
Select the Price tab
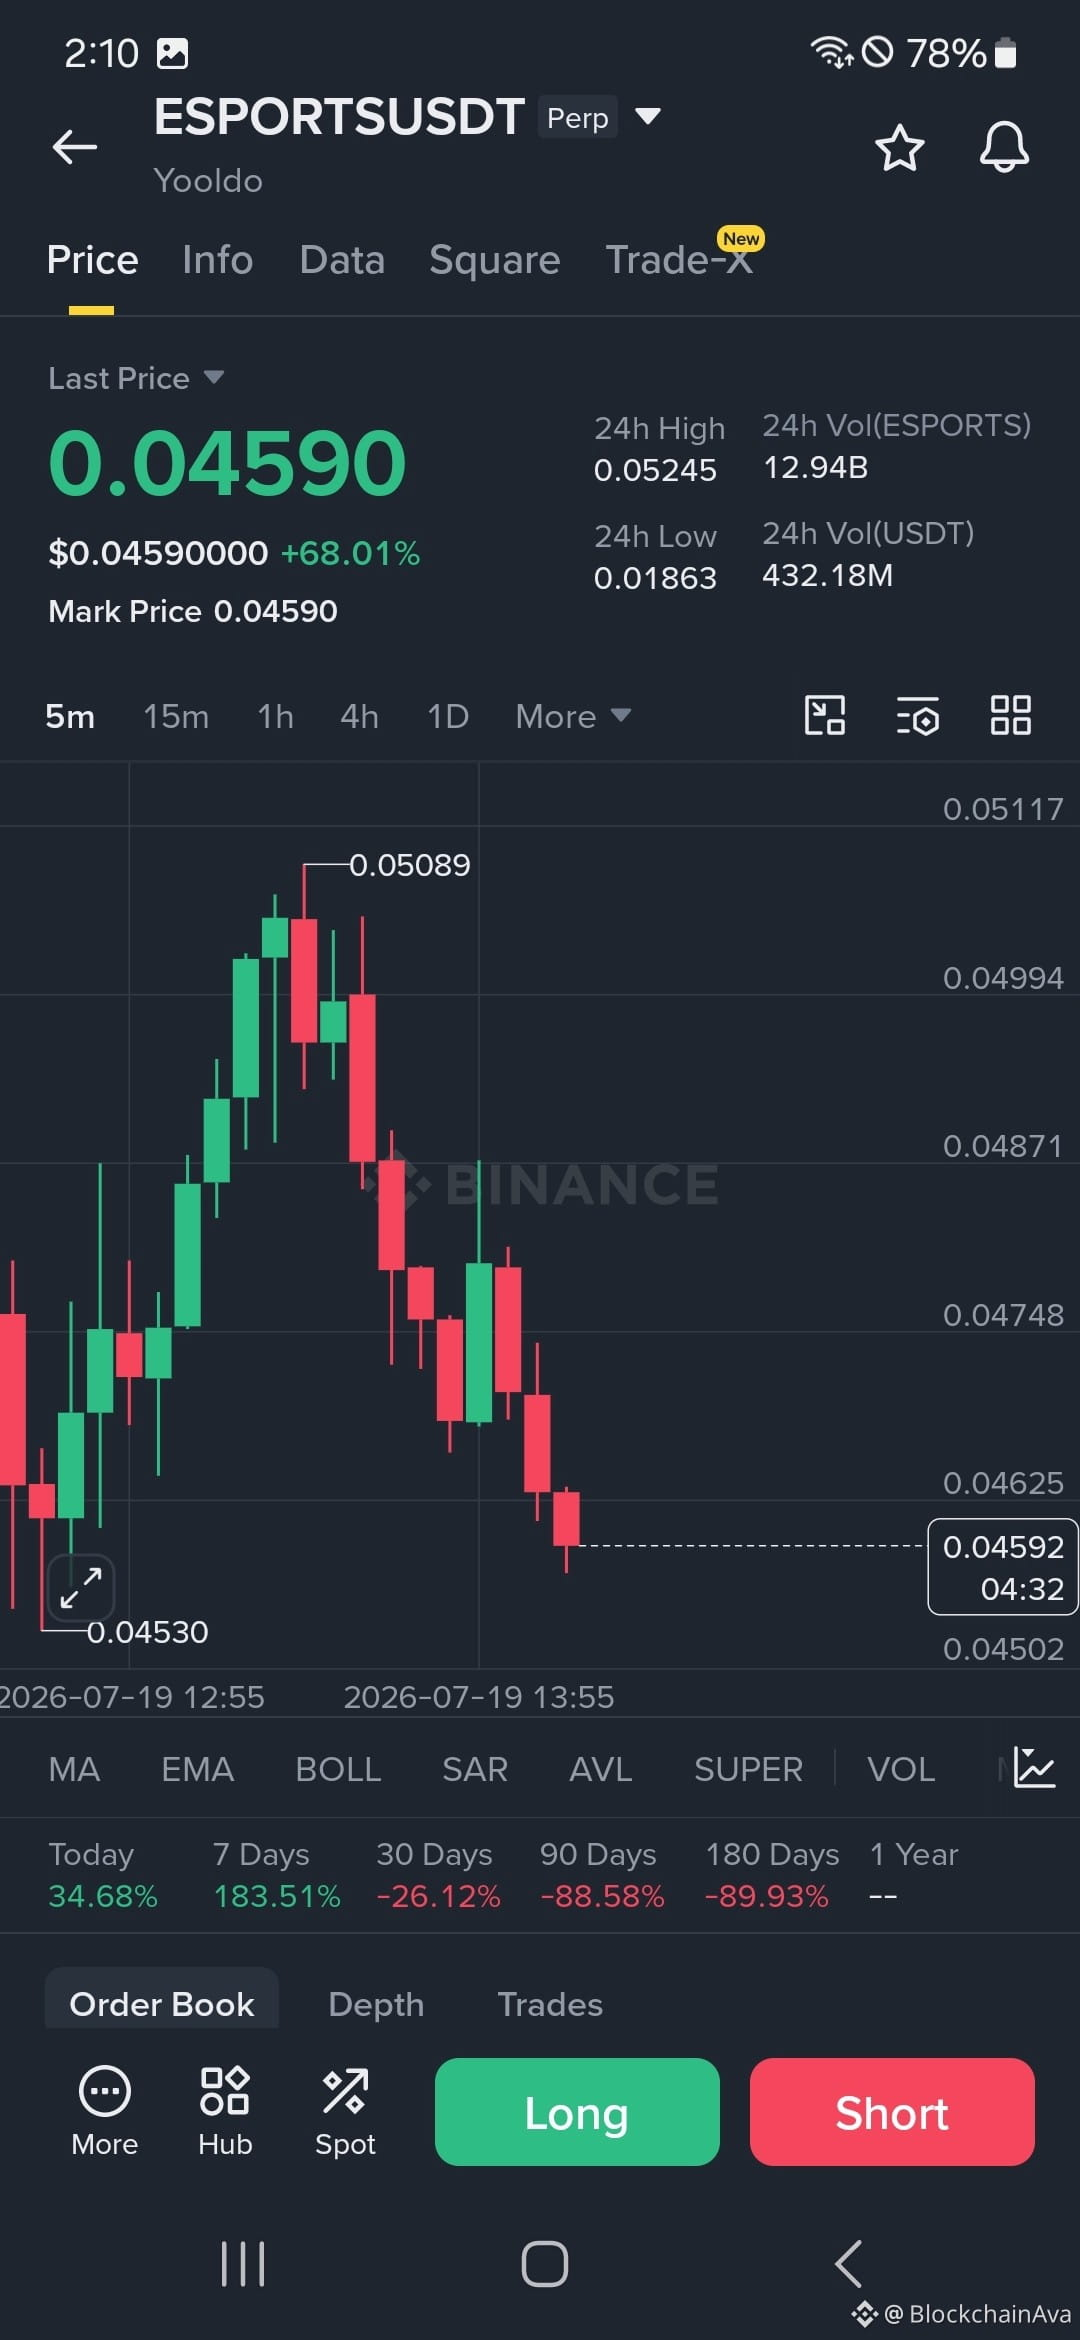pyautogui.click(x=92, y=260)
